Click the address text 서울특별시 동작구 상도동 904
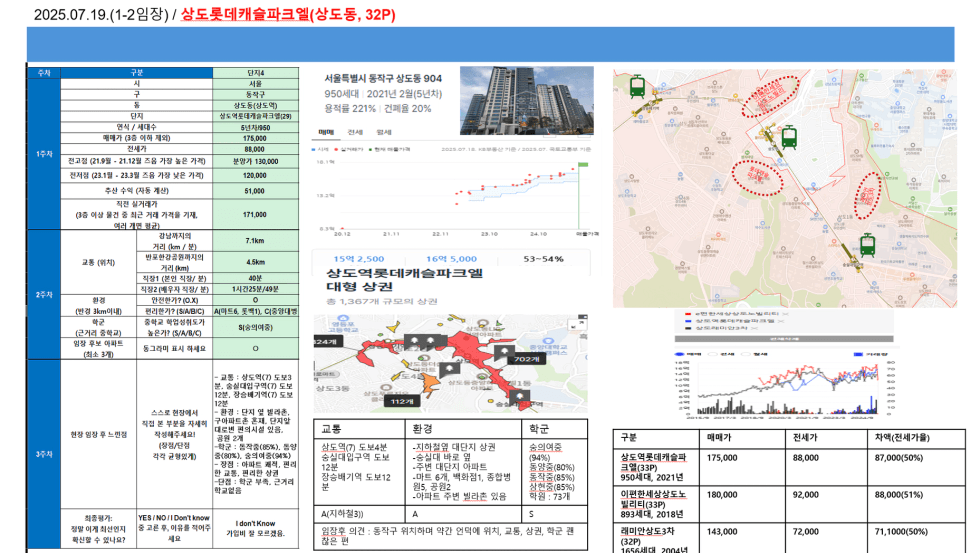Viewport: 980px width, 553px height. point(382,79)
